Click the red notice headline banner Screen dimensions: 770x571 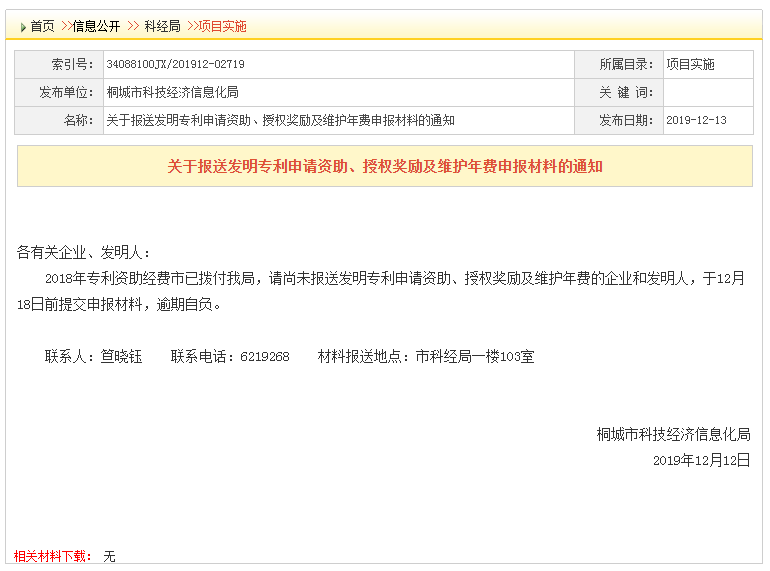click(385, 166)
